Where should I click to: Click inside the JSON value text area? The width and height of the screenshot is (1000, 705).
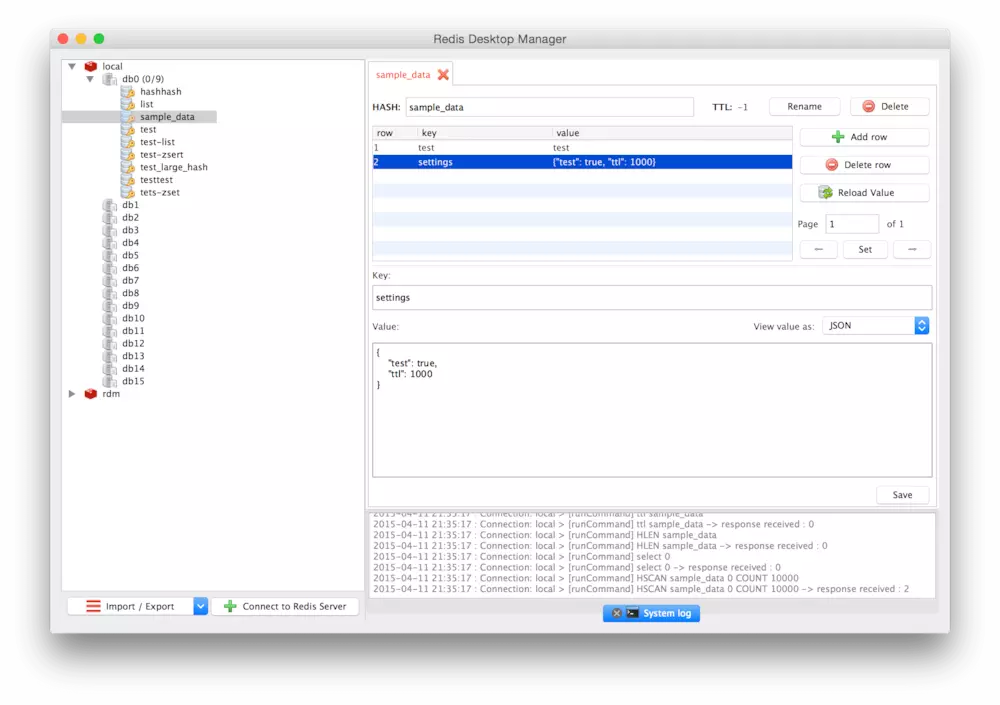[652, 410]
